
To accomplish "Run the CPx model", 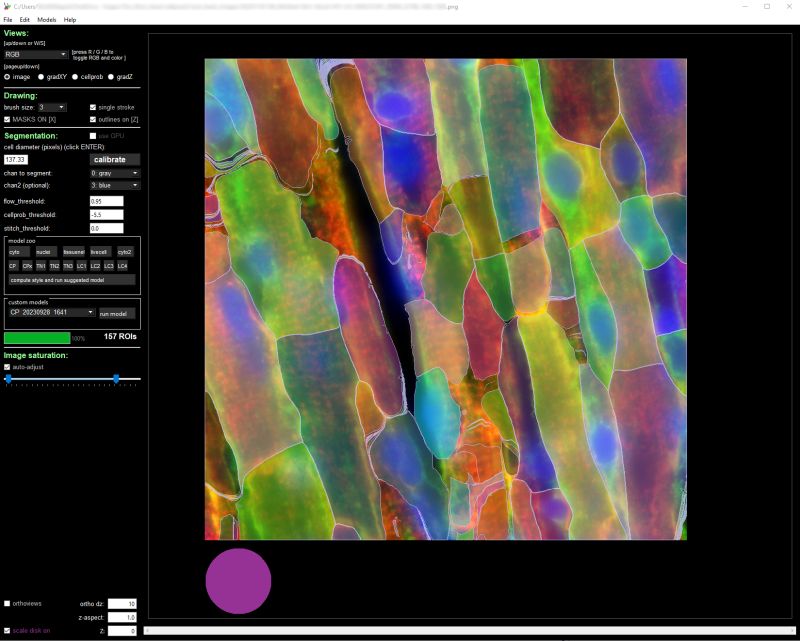I will (x=27, y=266).
